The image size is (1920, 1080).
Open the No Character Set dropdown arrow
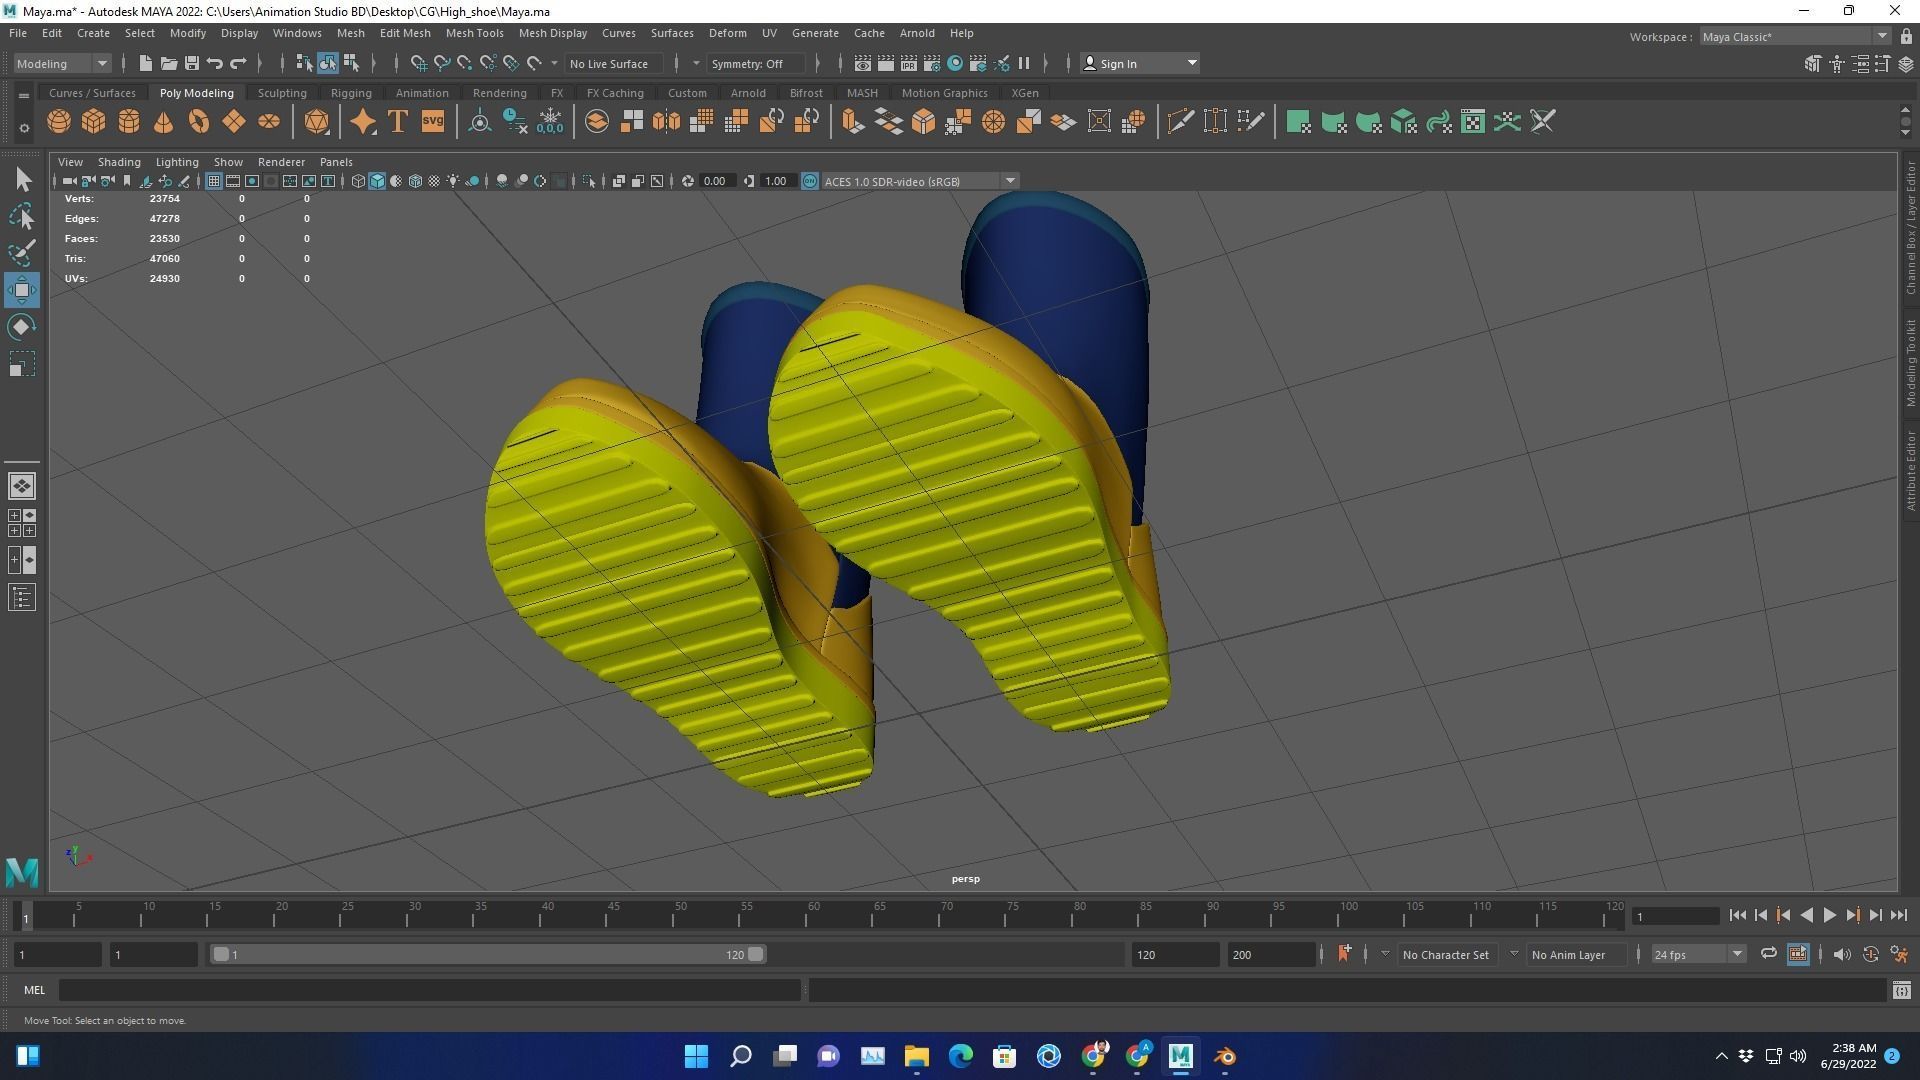(1385, 954)
